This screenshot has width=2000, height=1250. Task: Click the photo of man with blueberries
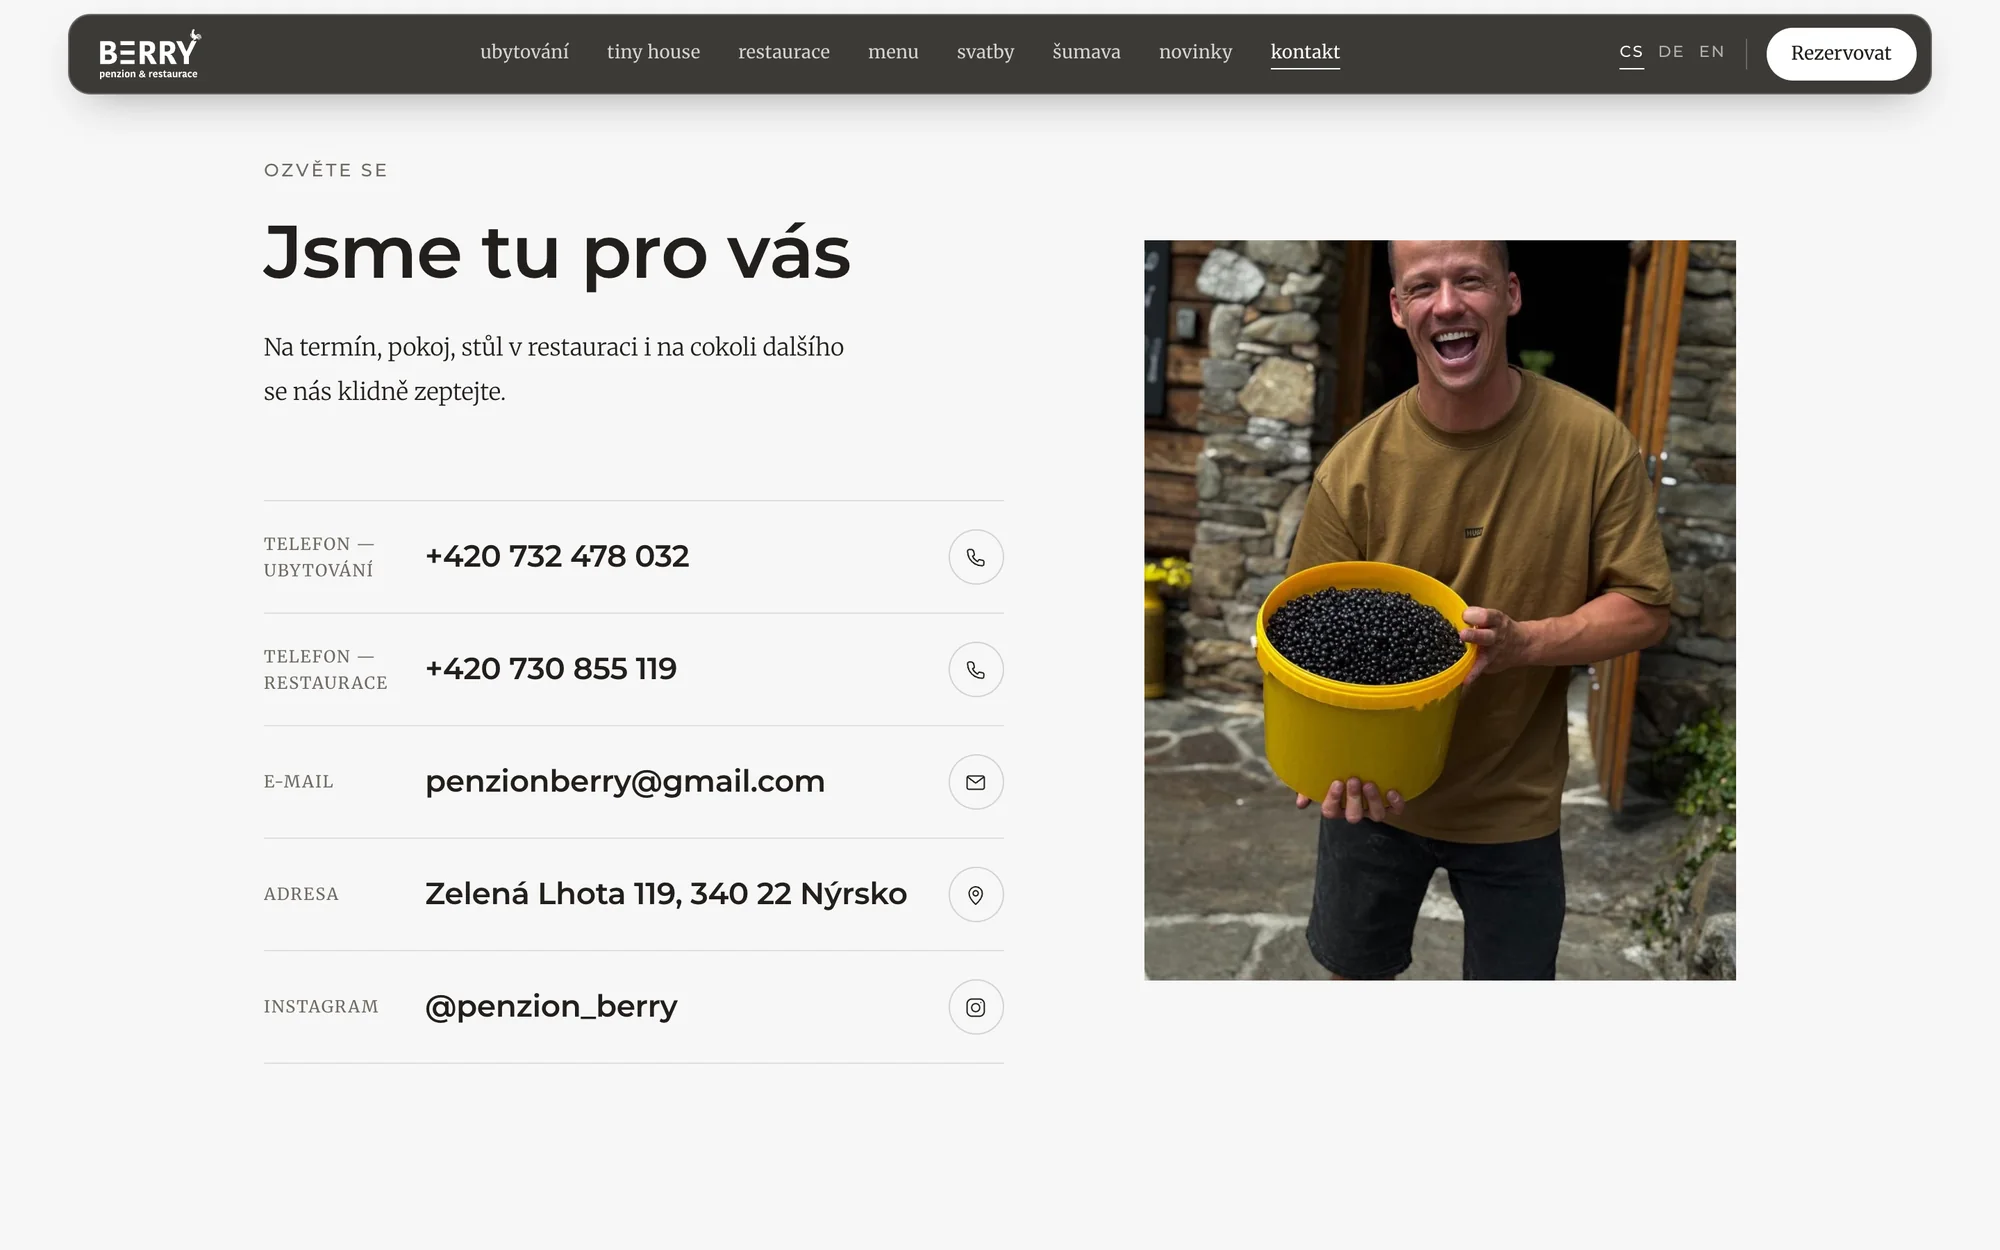pyautogui.click(x=1440, y=610)
